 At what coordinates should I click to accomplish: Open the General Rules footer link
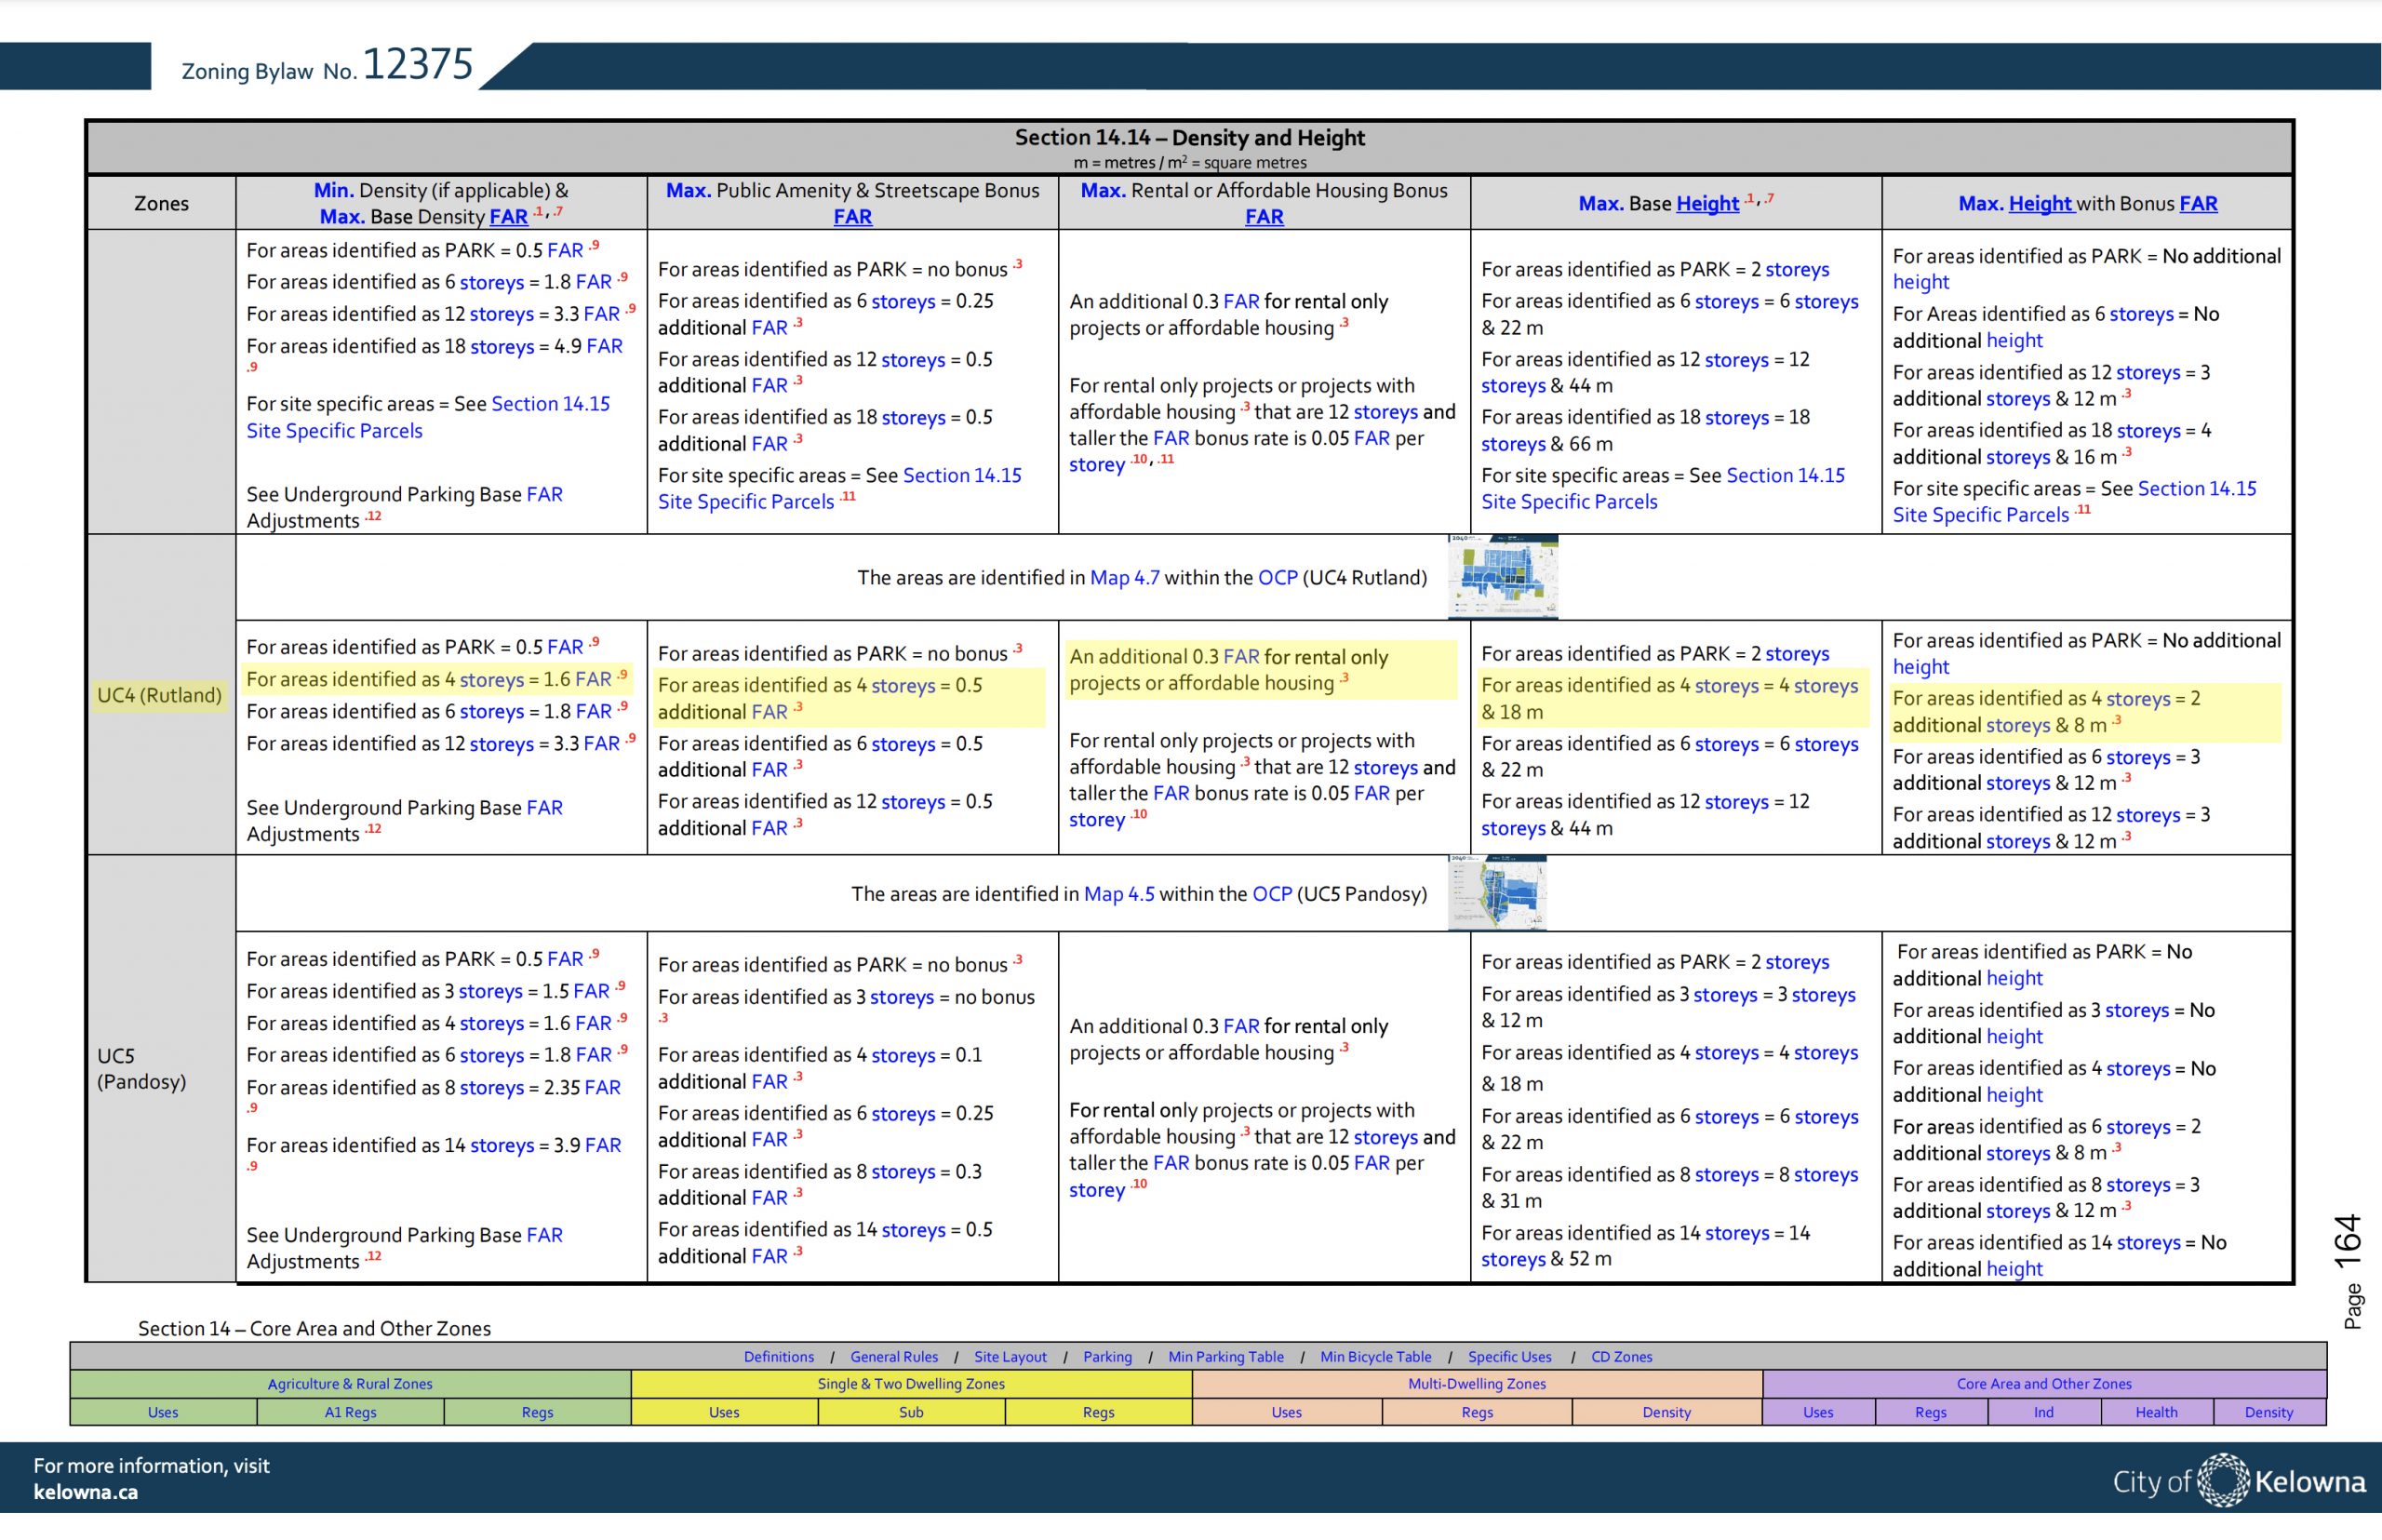tap(894, 1357)
